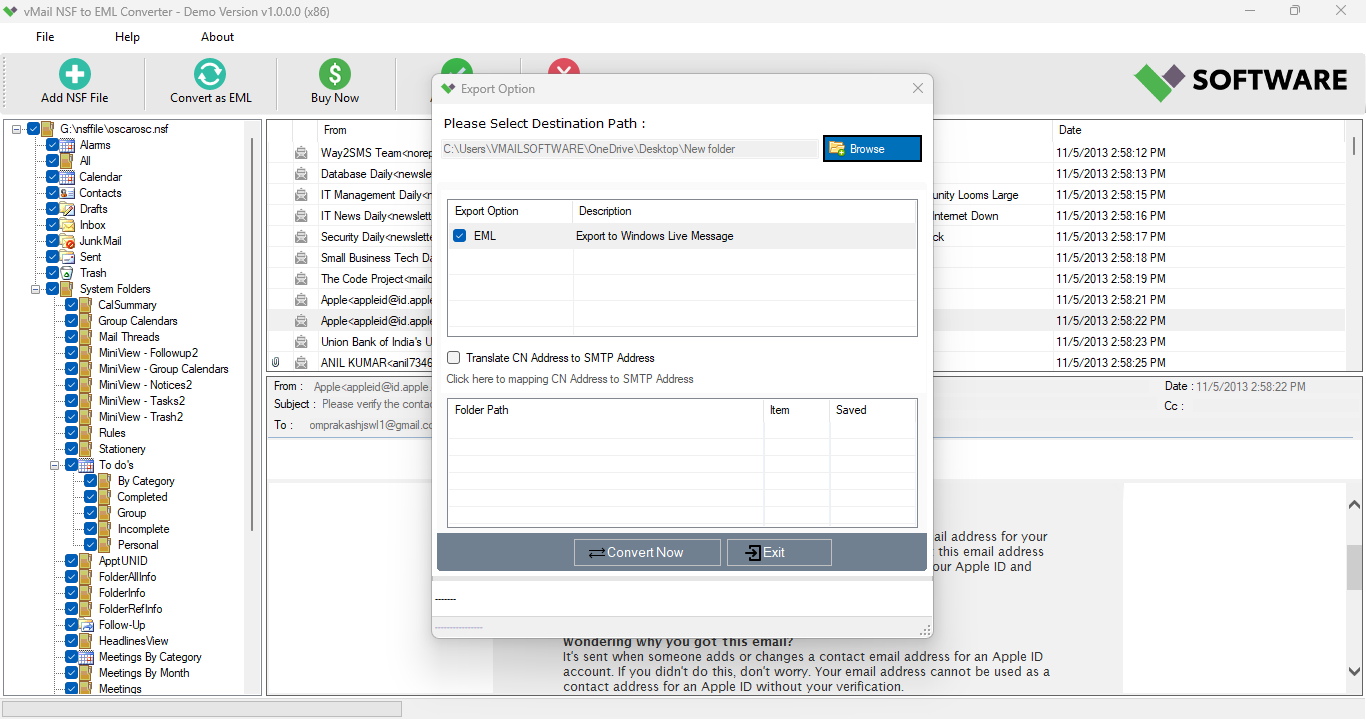
Task: Open the About menu
Action: (x=217, y=36)
